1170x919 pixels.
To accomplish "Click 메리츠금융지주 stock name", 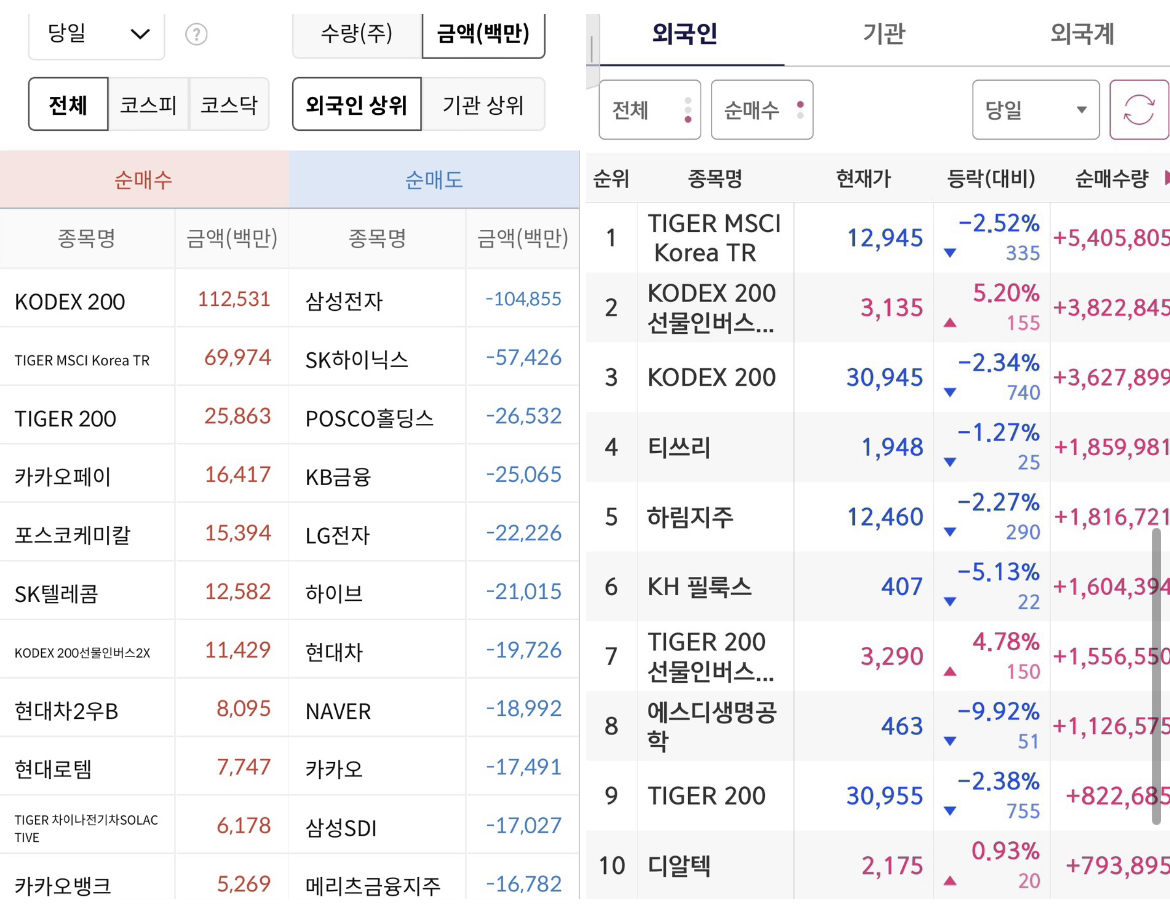I will (x=372, y=886).
